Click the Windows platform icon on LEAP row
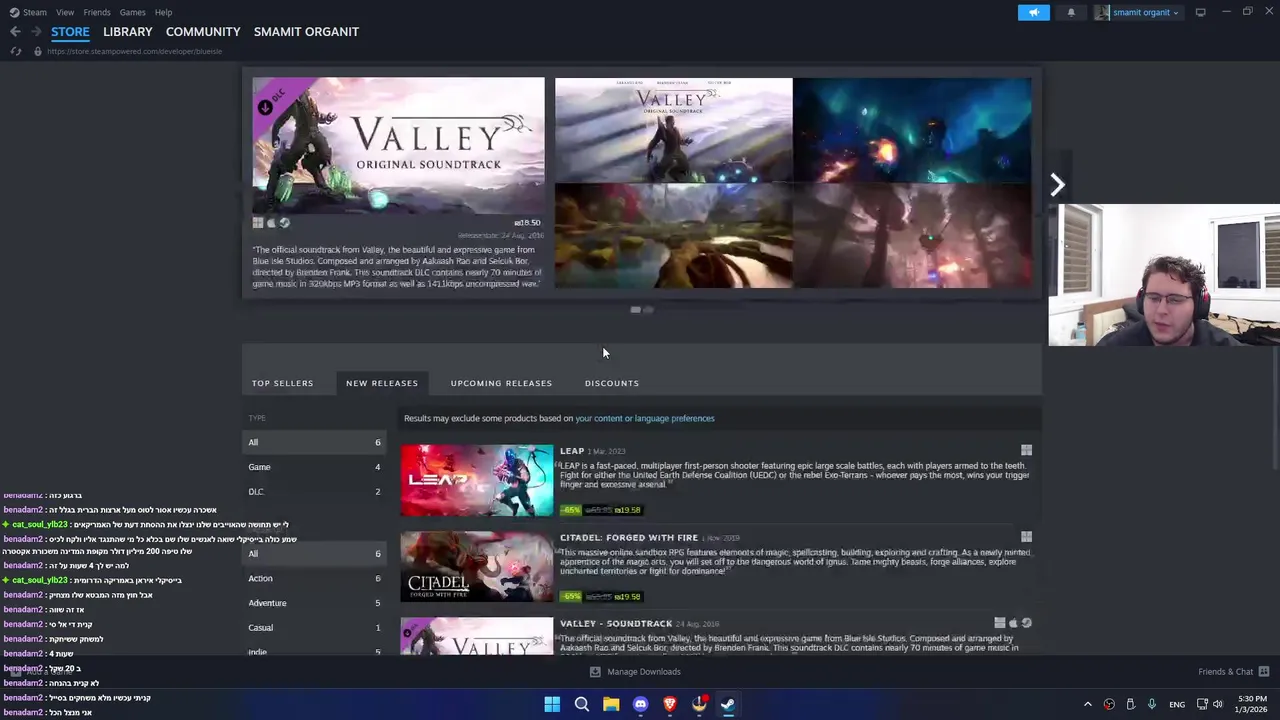The width and height of the screenshot is (1280, 720). [1026, 451]
